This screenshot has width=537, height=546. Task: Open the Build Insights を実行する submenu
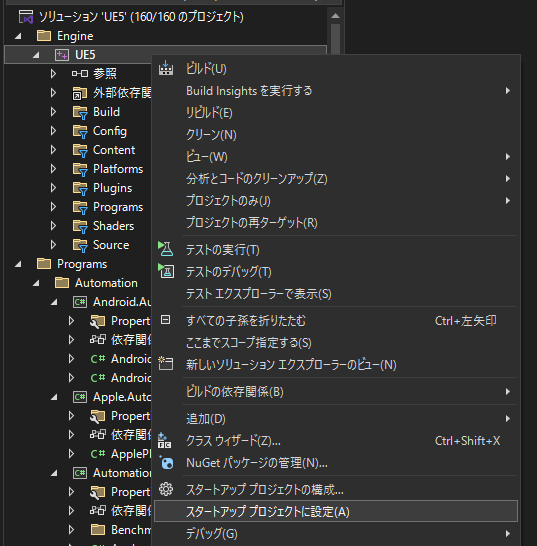[x=336, y=91]
